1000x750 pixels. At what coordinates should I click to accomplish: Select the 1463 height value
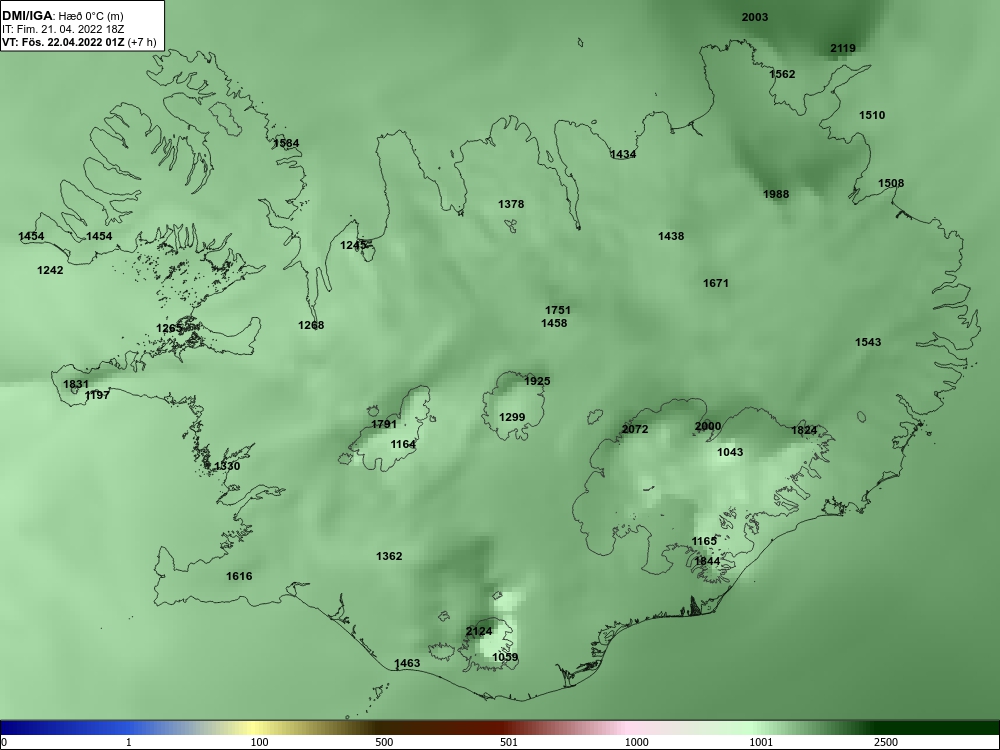point(407,663)
